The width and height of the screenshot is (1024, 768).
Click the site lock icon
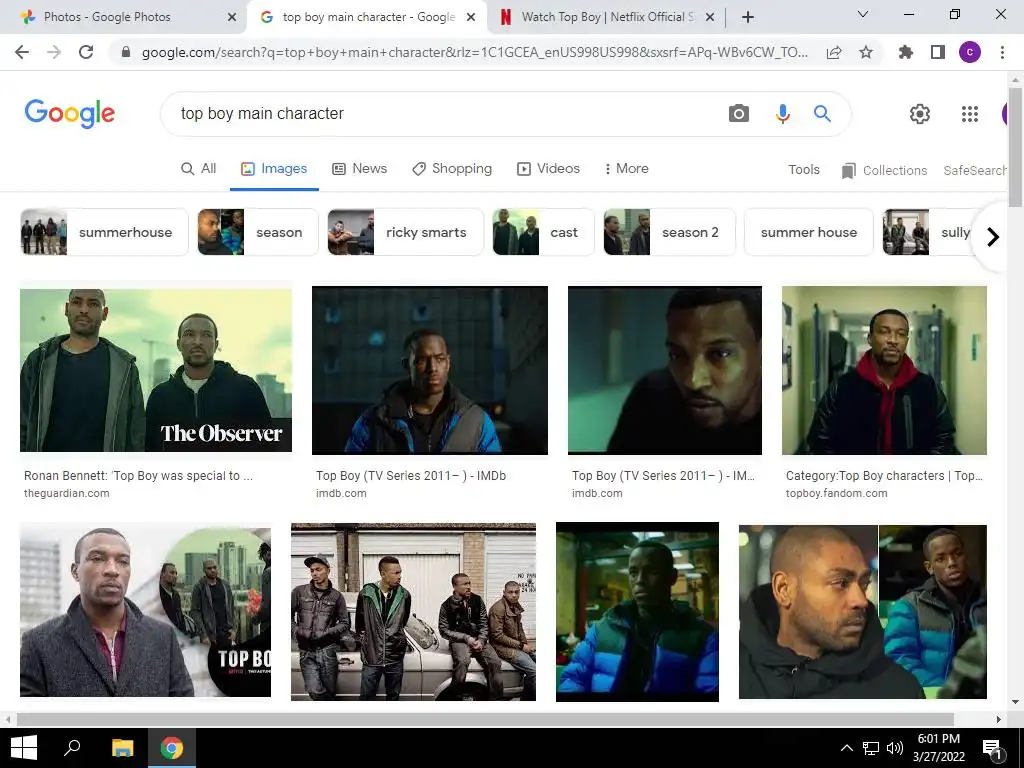(126, 52)
